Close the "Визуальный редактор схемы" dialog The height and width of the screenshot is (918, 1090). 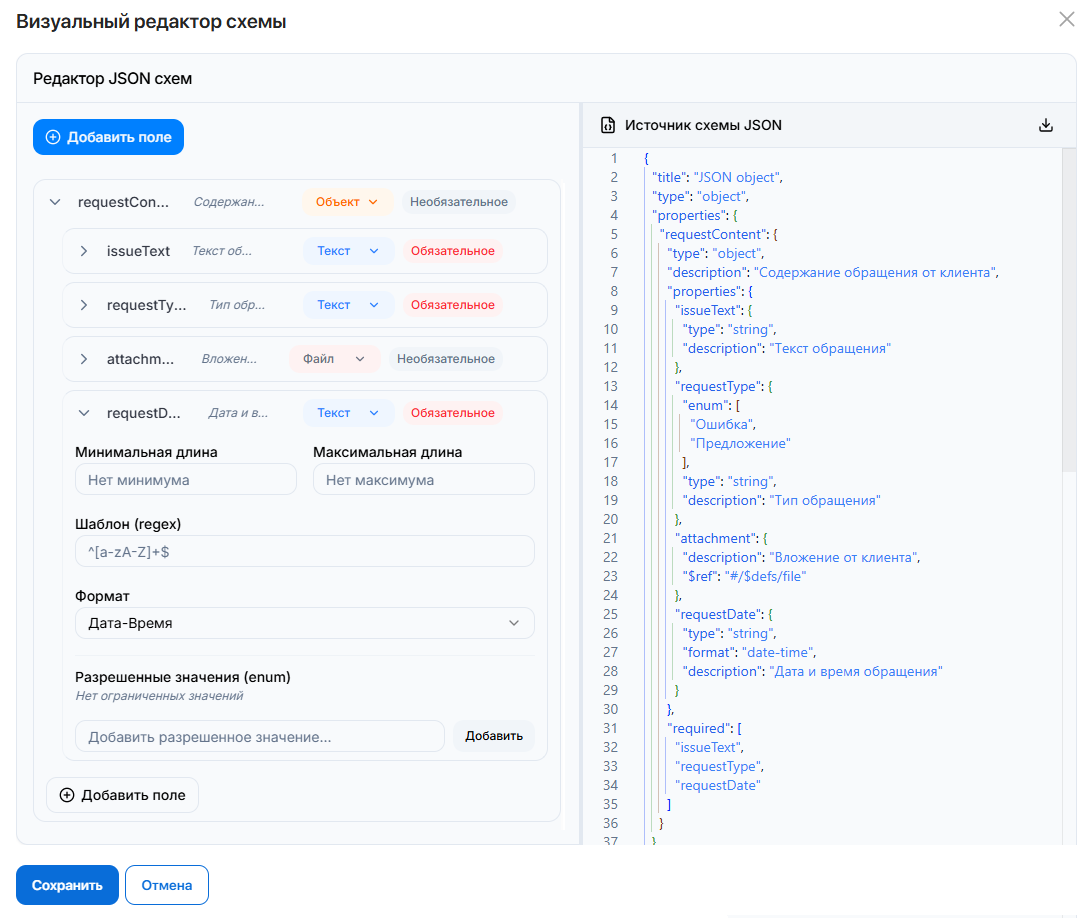(x=1067, y=19)
